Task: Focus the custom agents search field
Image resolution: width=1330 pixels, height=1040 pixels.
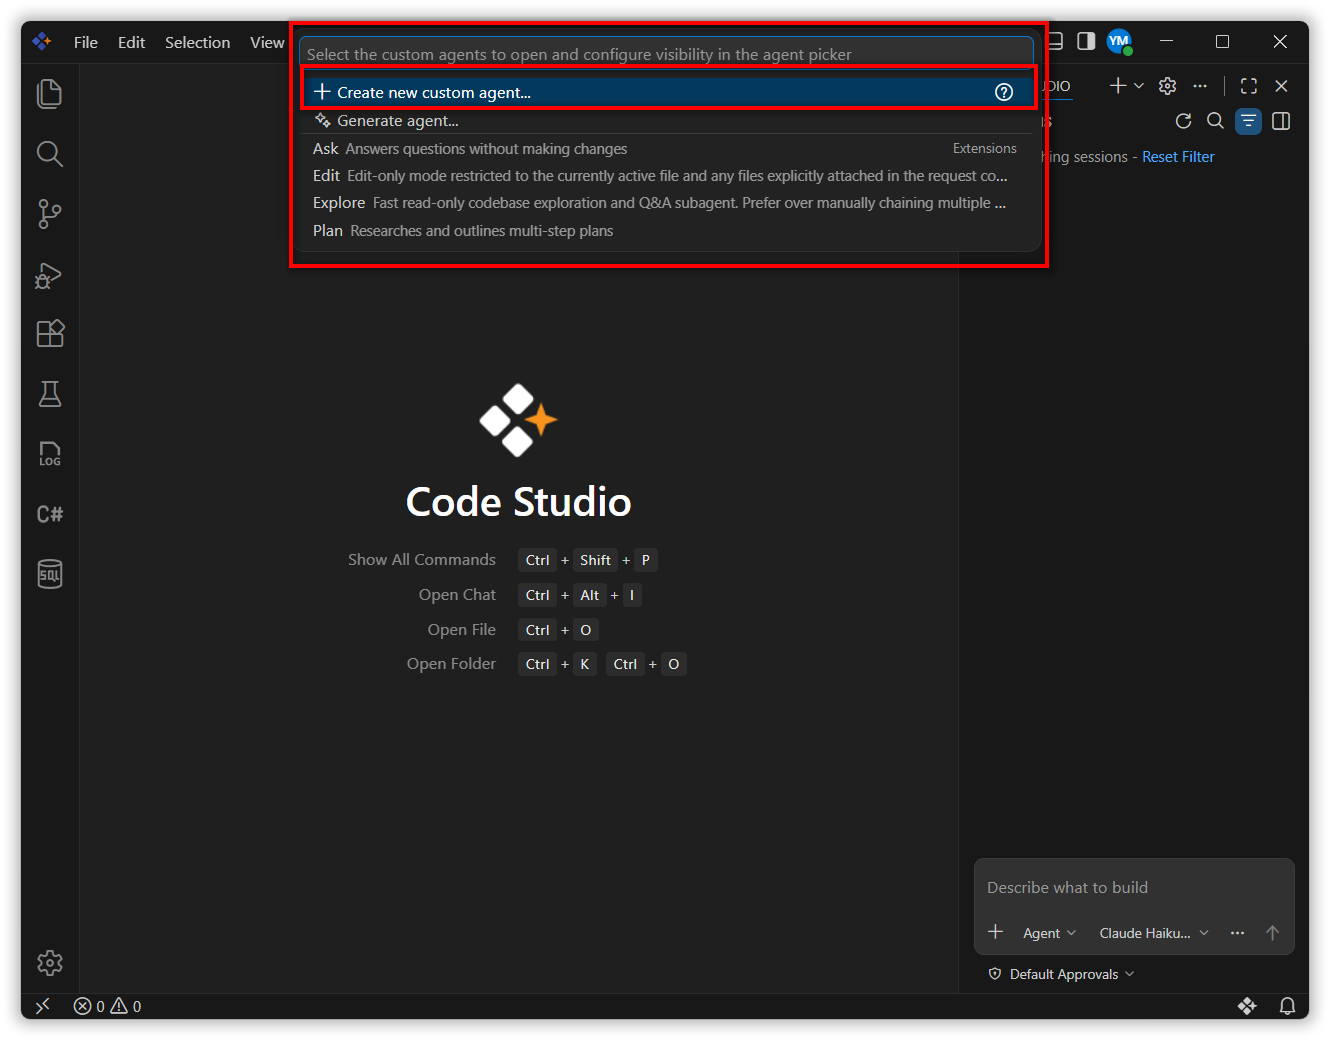Action: 666,54
